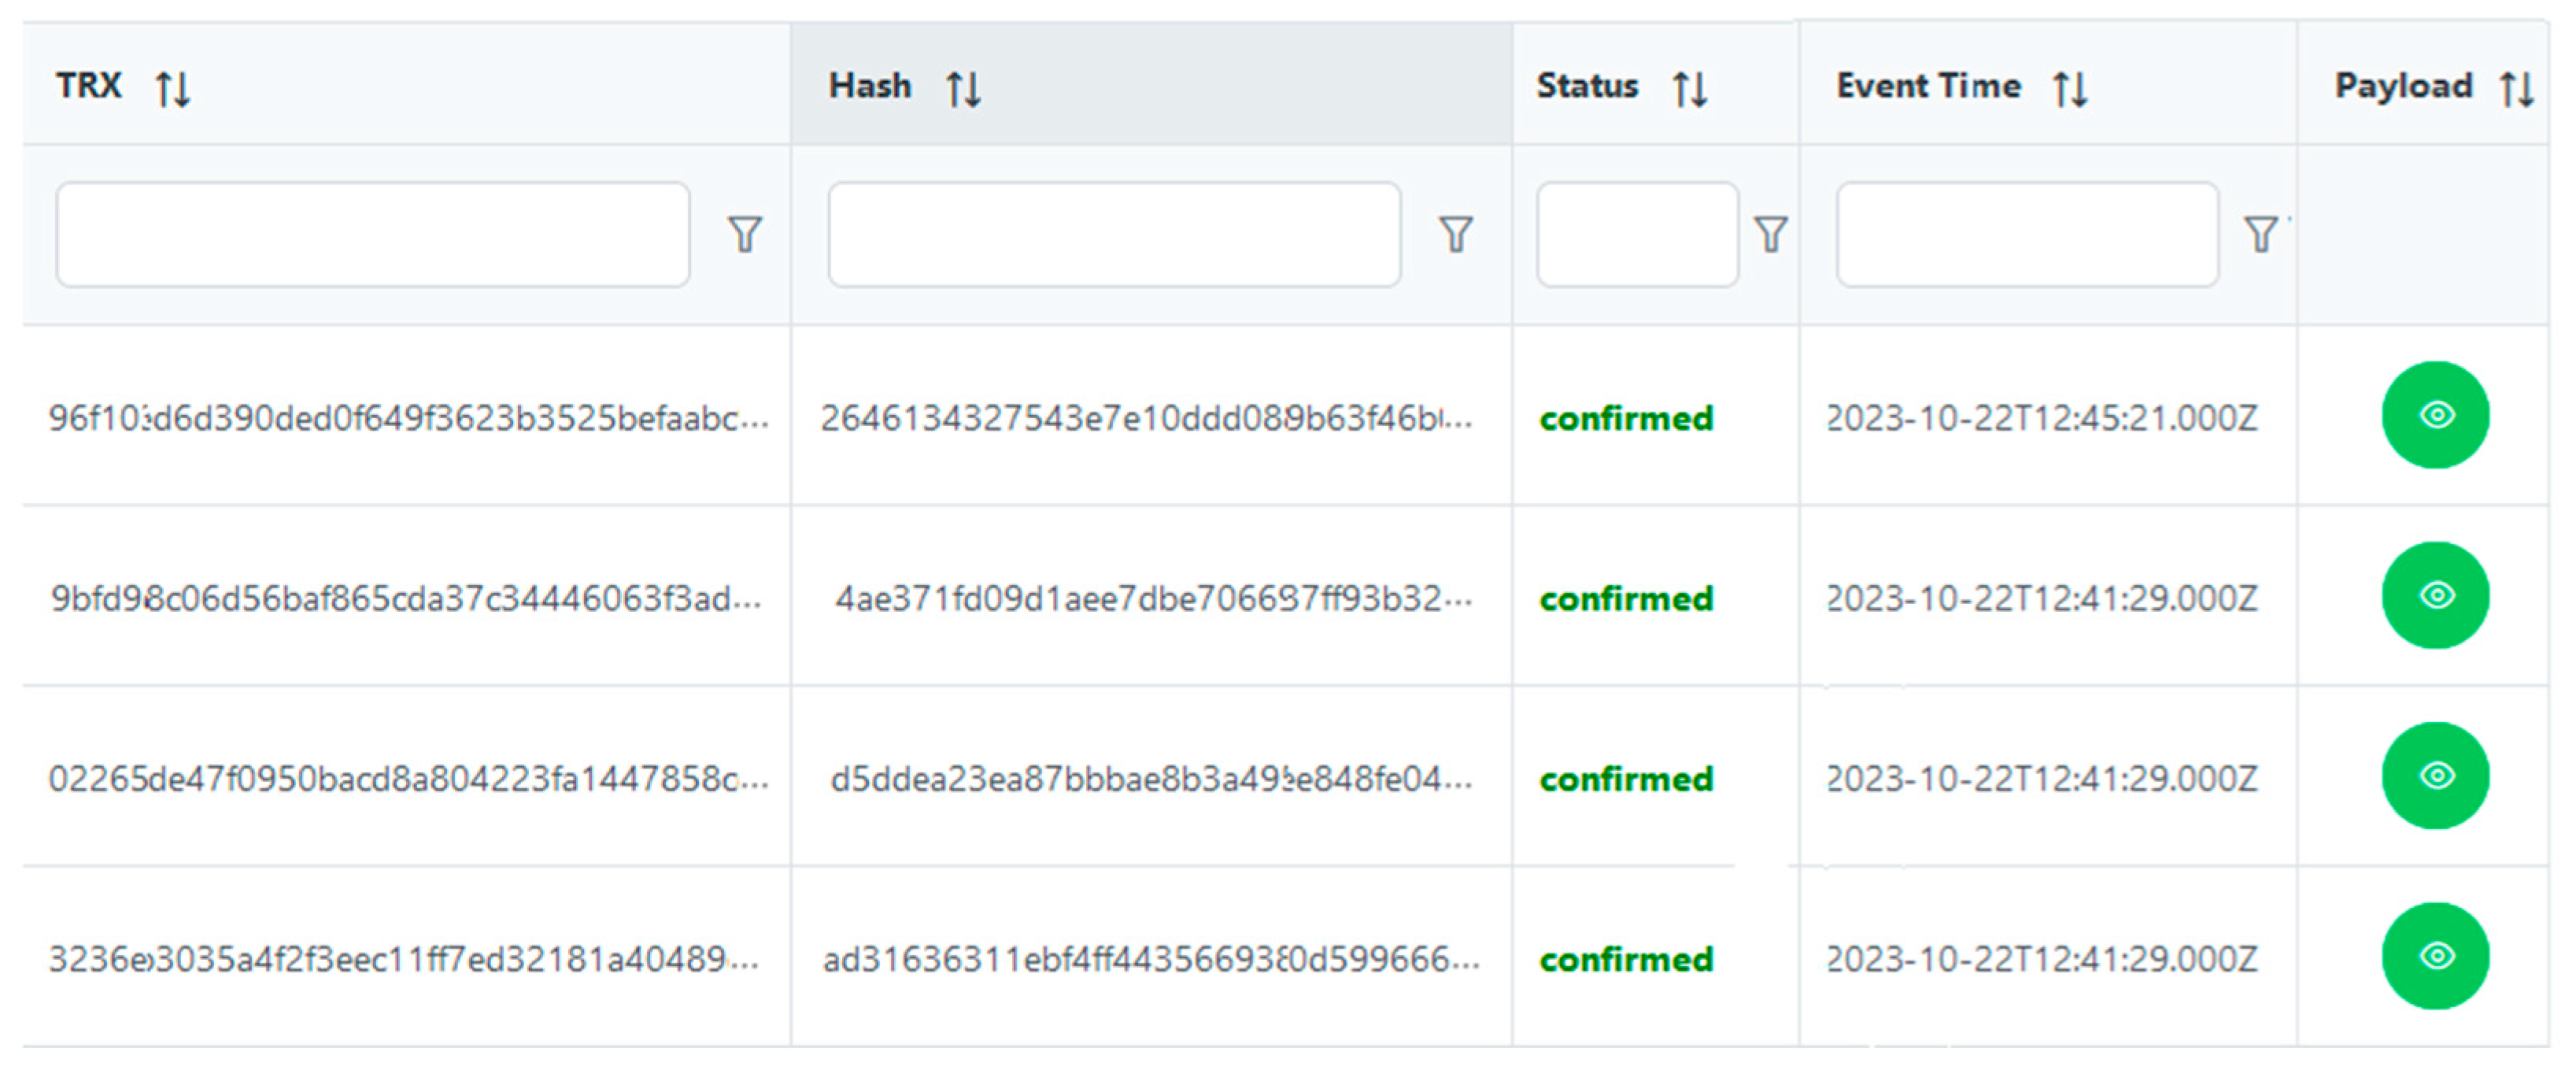Click the Hash column header label

870,86
